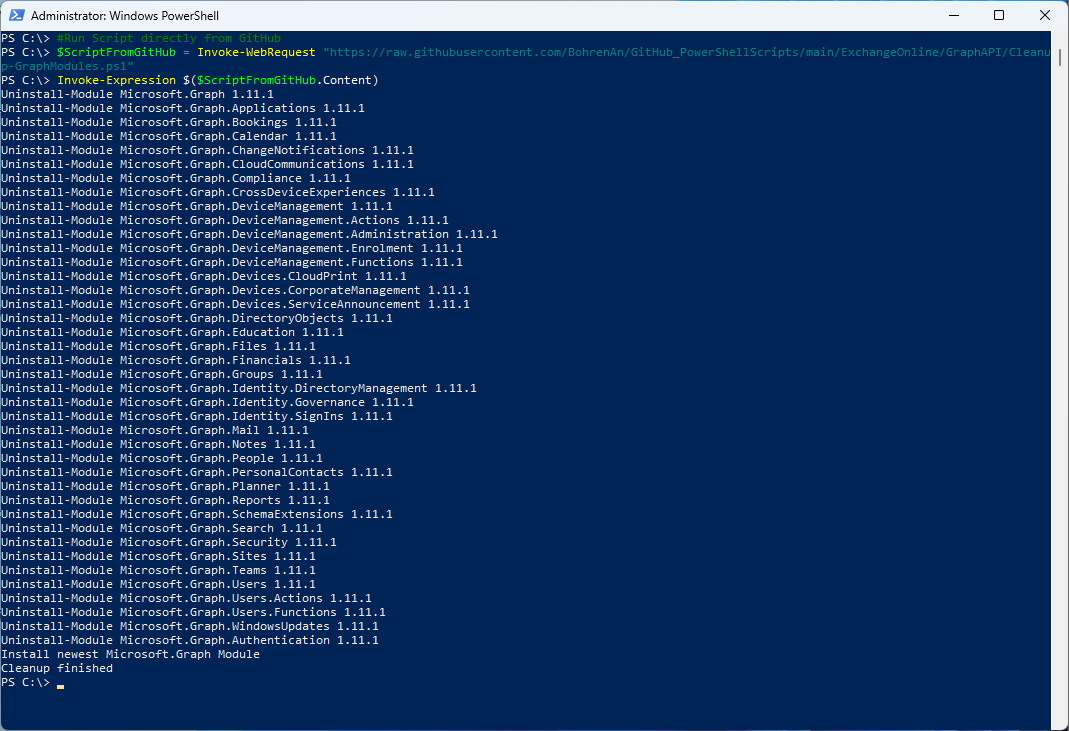Click the 'Microsoft.Graph.Identity.Governance 1.11.1' line
The height and width of the screenshot is (731, 1069).
[207, 402]
